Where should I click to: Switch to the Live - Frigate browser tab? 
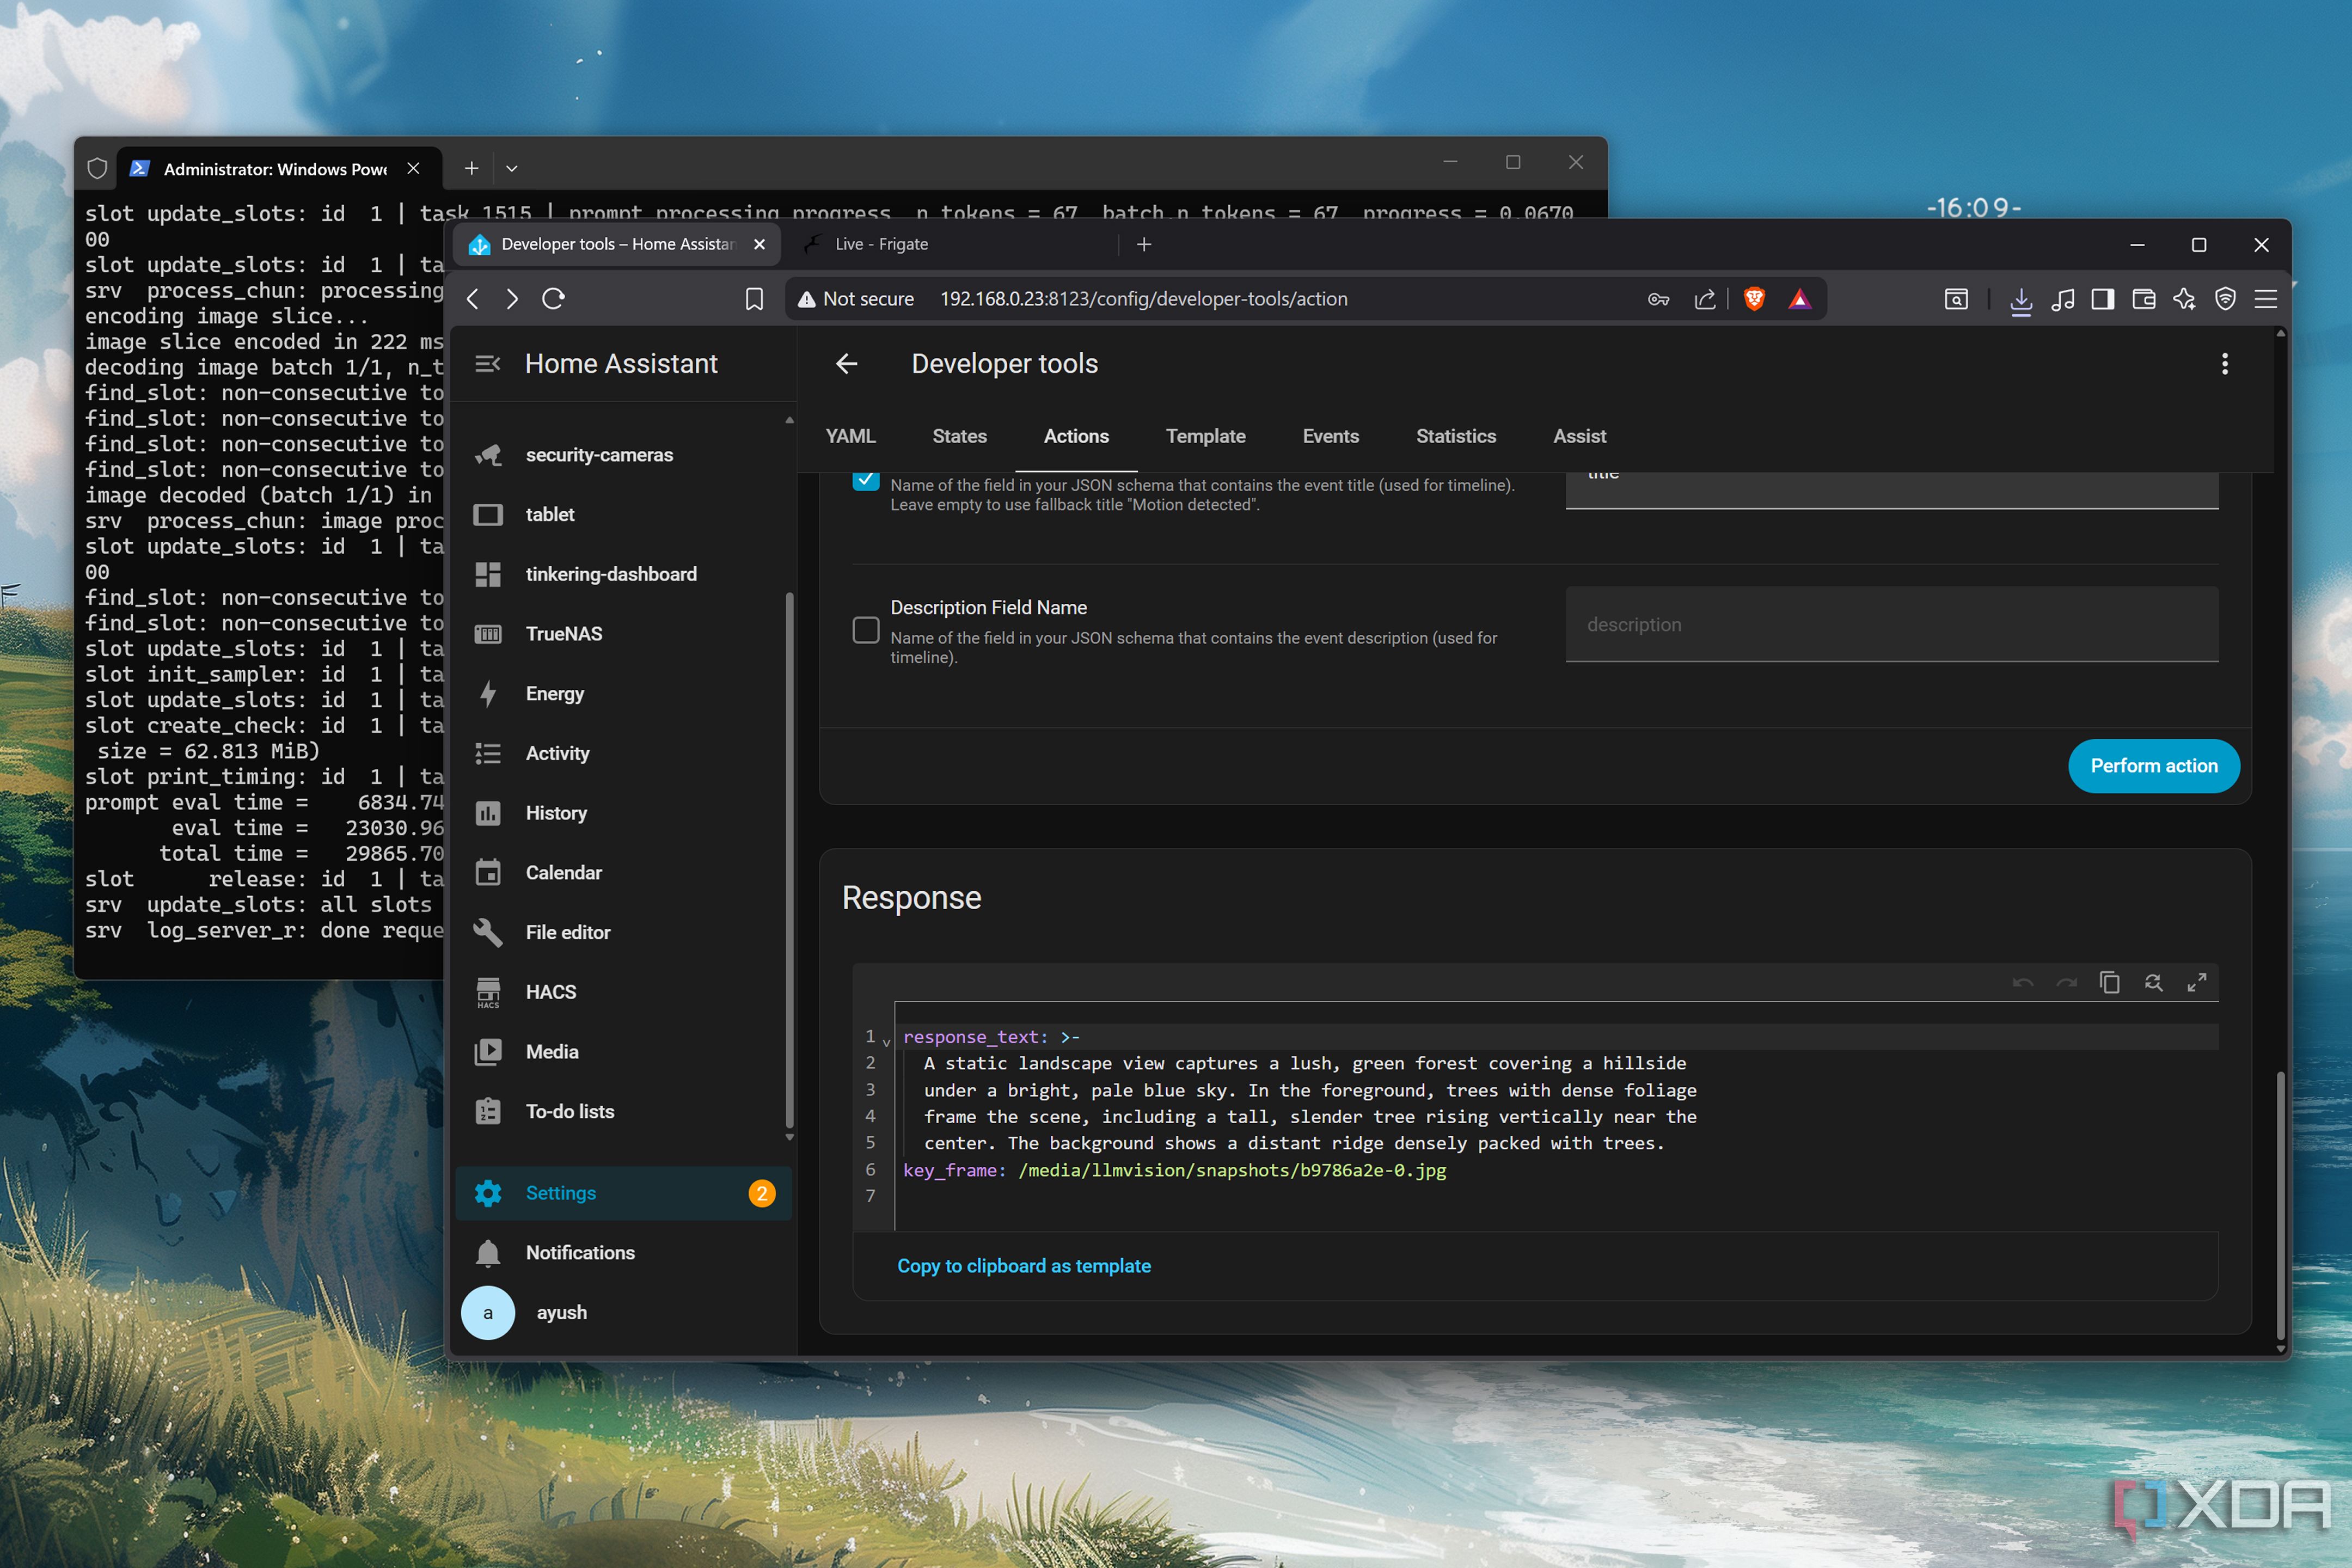click(950, 244)
